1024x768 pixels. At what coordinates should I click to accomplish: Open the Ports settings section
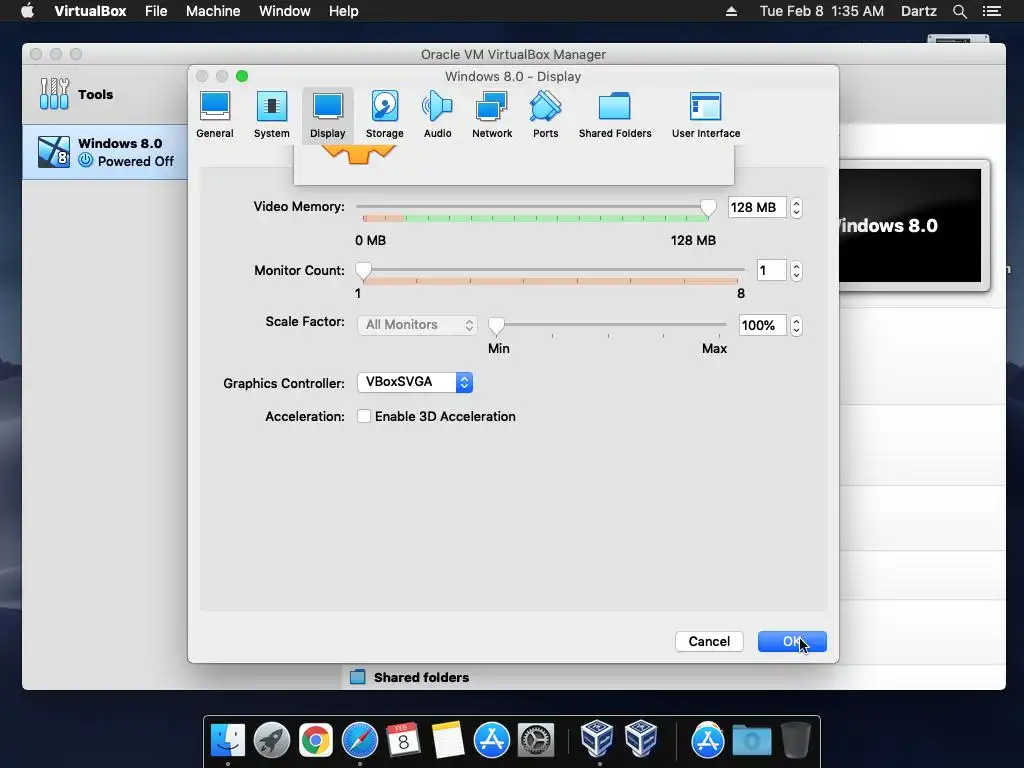(545, 115)
